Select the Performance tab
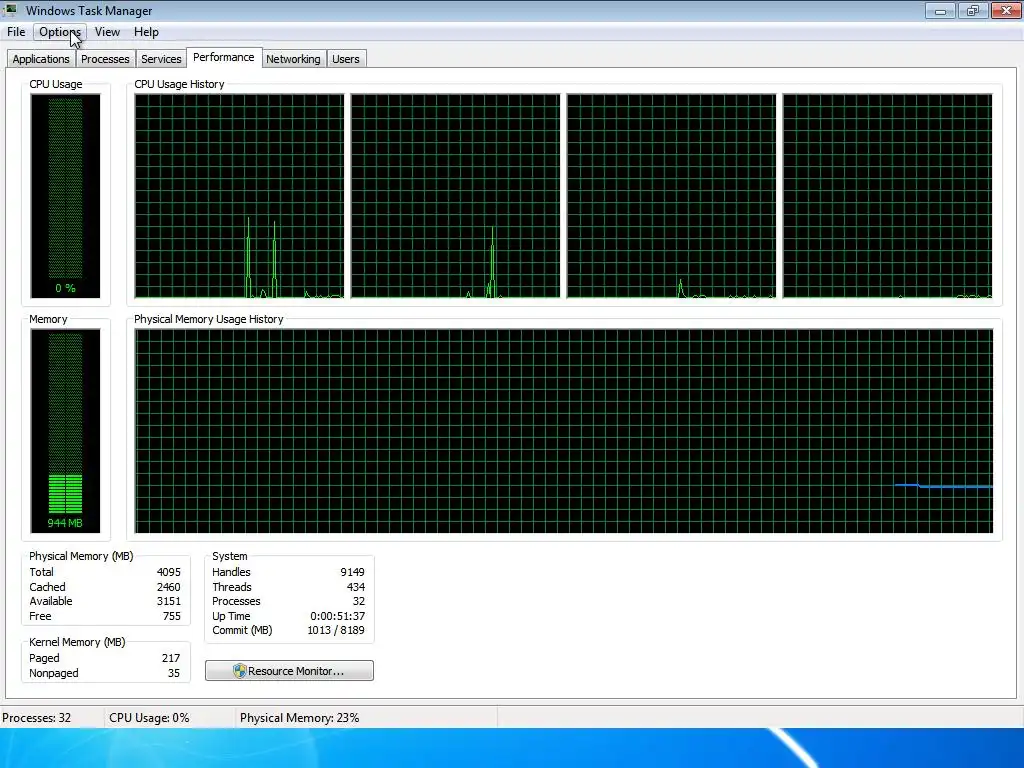1024x768 pixels. coord(224,57)
